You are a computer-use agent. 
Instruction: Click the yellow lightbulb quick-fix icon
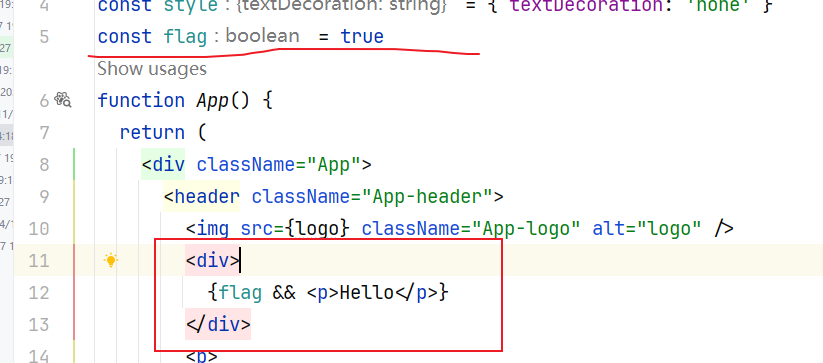tap(111, 260)
